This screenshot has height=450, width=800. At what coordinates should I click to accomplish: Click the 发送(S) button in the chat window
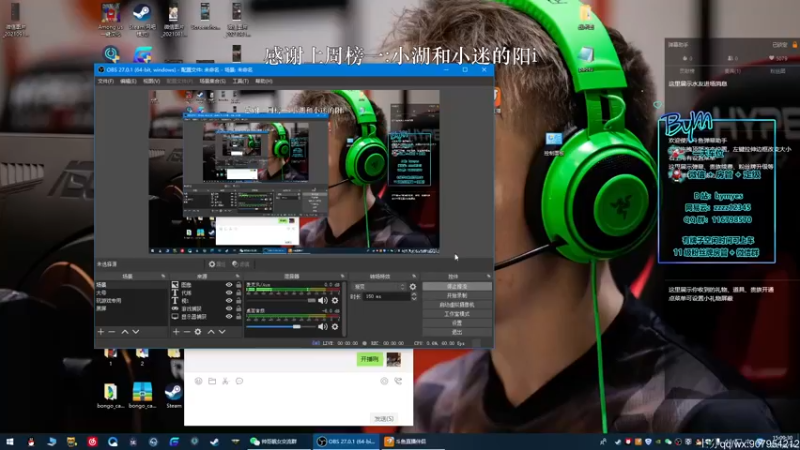384,418
